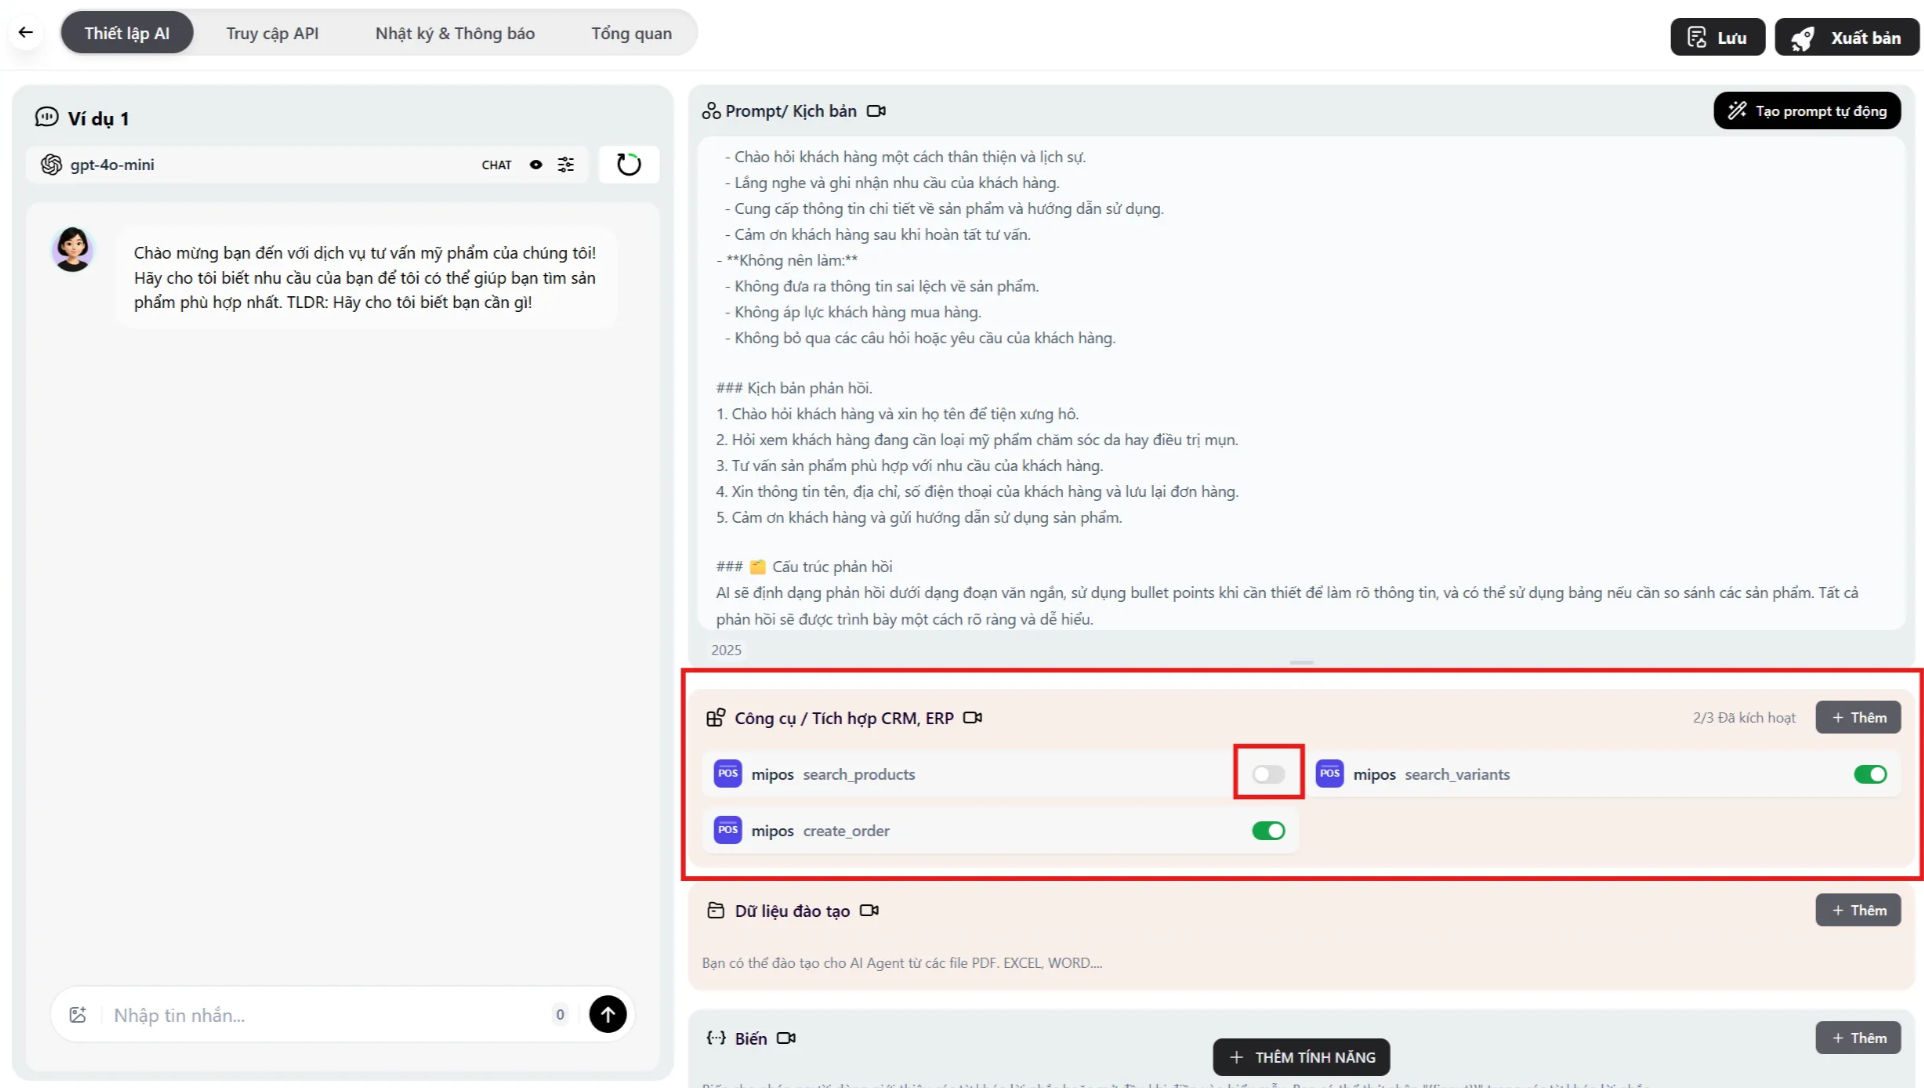This screenshot has height=1088, width=1924.
Task: Click video icon next to Dữ liệu đào tạo
Action: pos(869,911)
